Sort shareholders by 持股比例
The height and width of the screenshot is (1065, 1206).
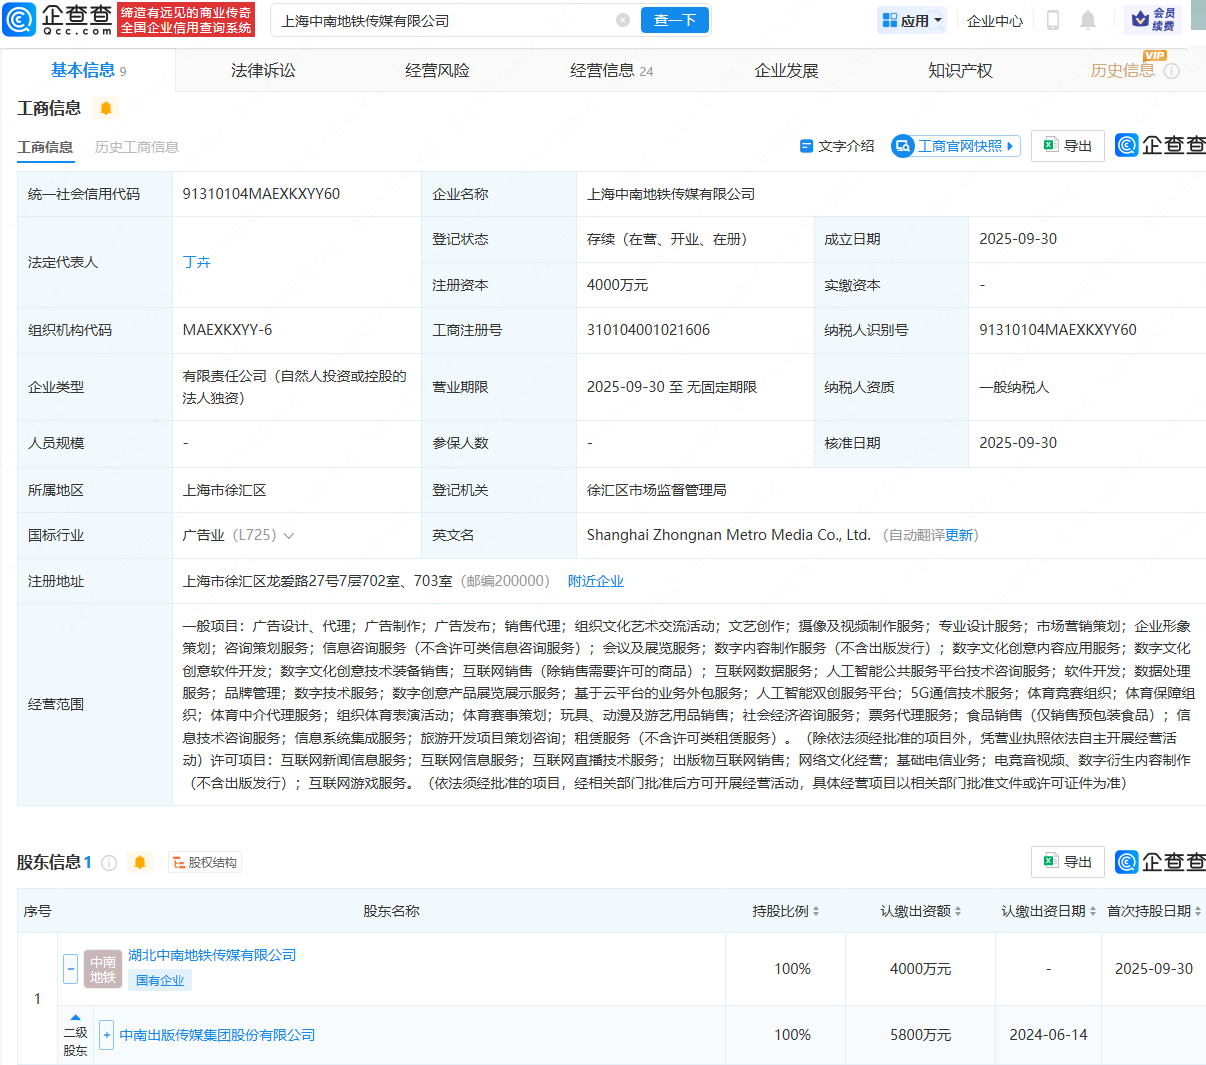pos(786,911)
